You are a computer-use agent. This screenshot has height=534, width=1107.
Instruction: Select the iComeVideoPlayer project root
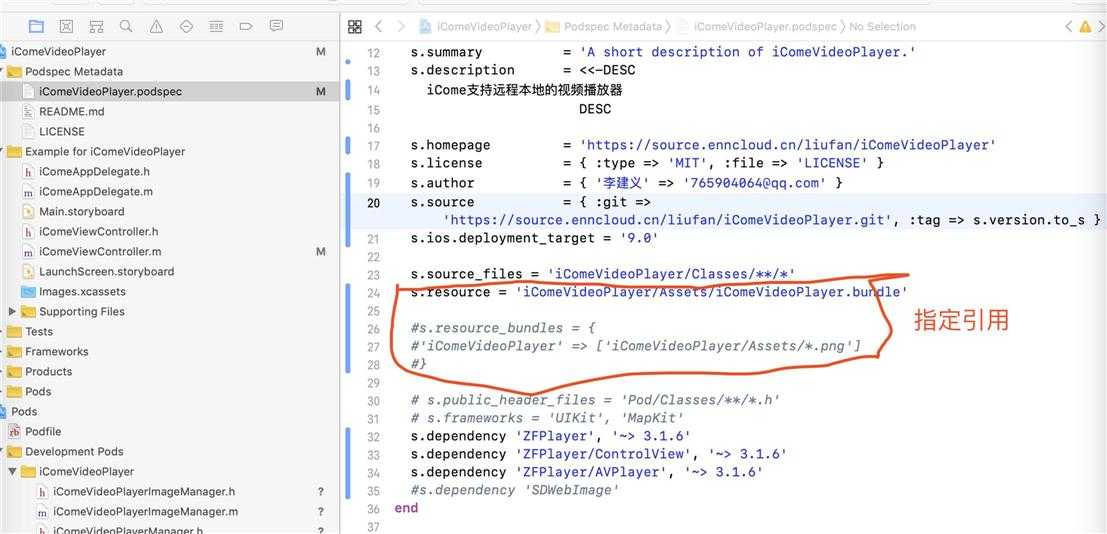(x=58, y=52)
